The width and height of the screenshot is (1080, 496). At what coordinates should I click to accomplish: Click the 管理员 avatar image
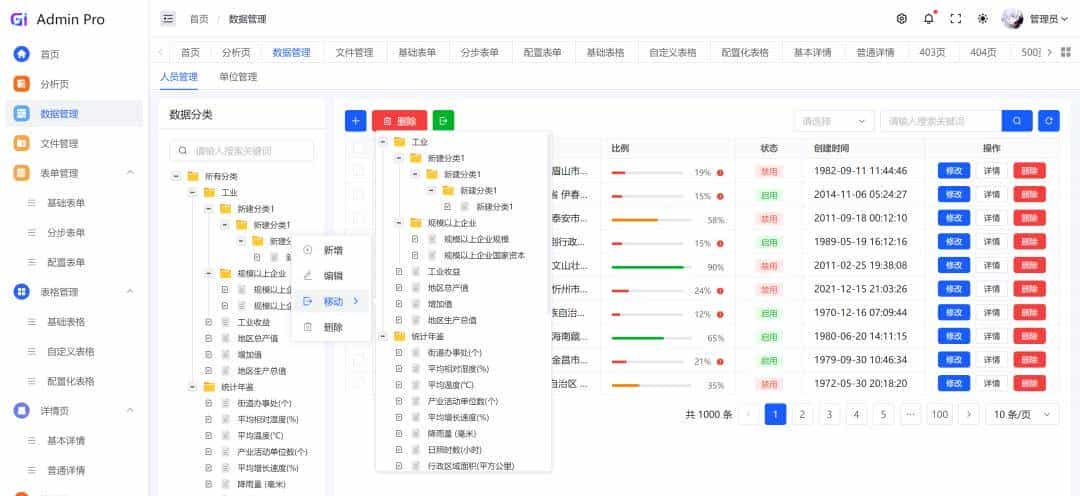(x=1012, y=19)
